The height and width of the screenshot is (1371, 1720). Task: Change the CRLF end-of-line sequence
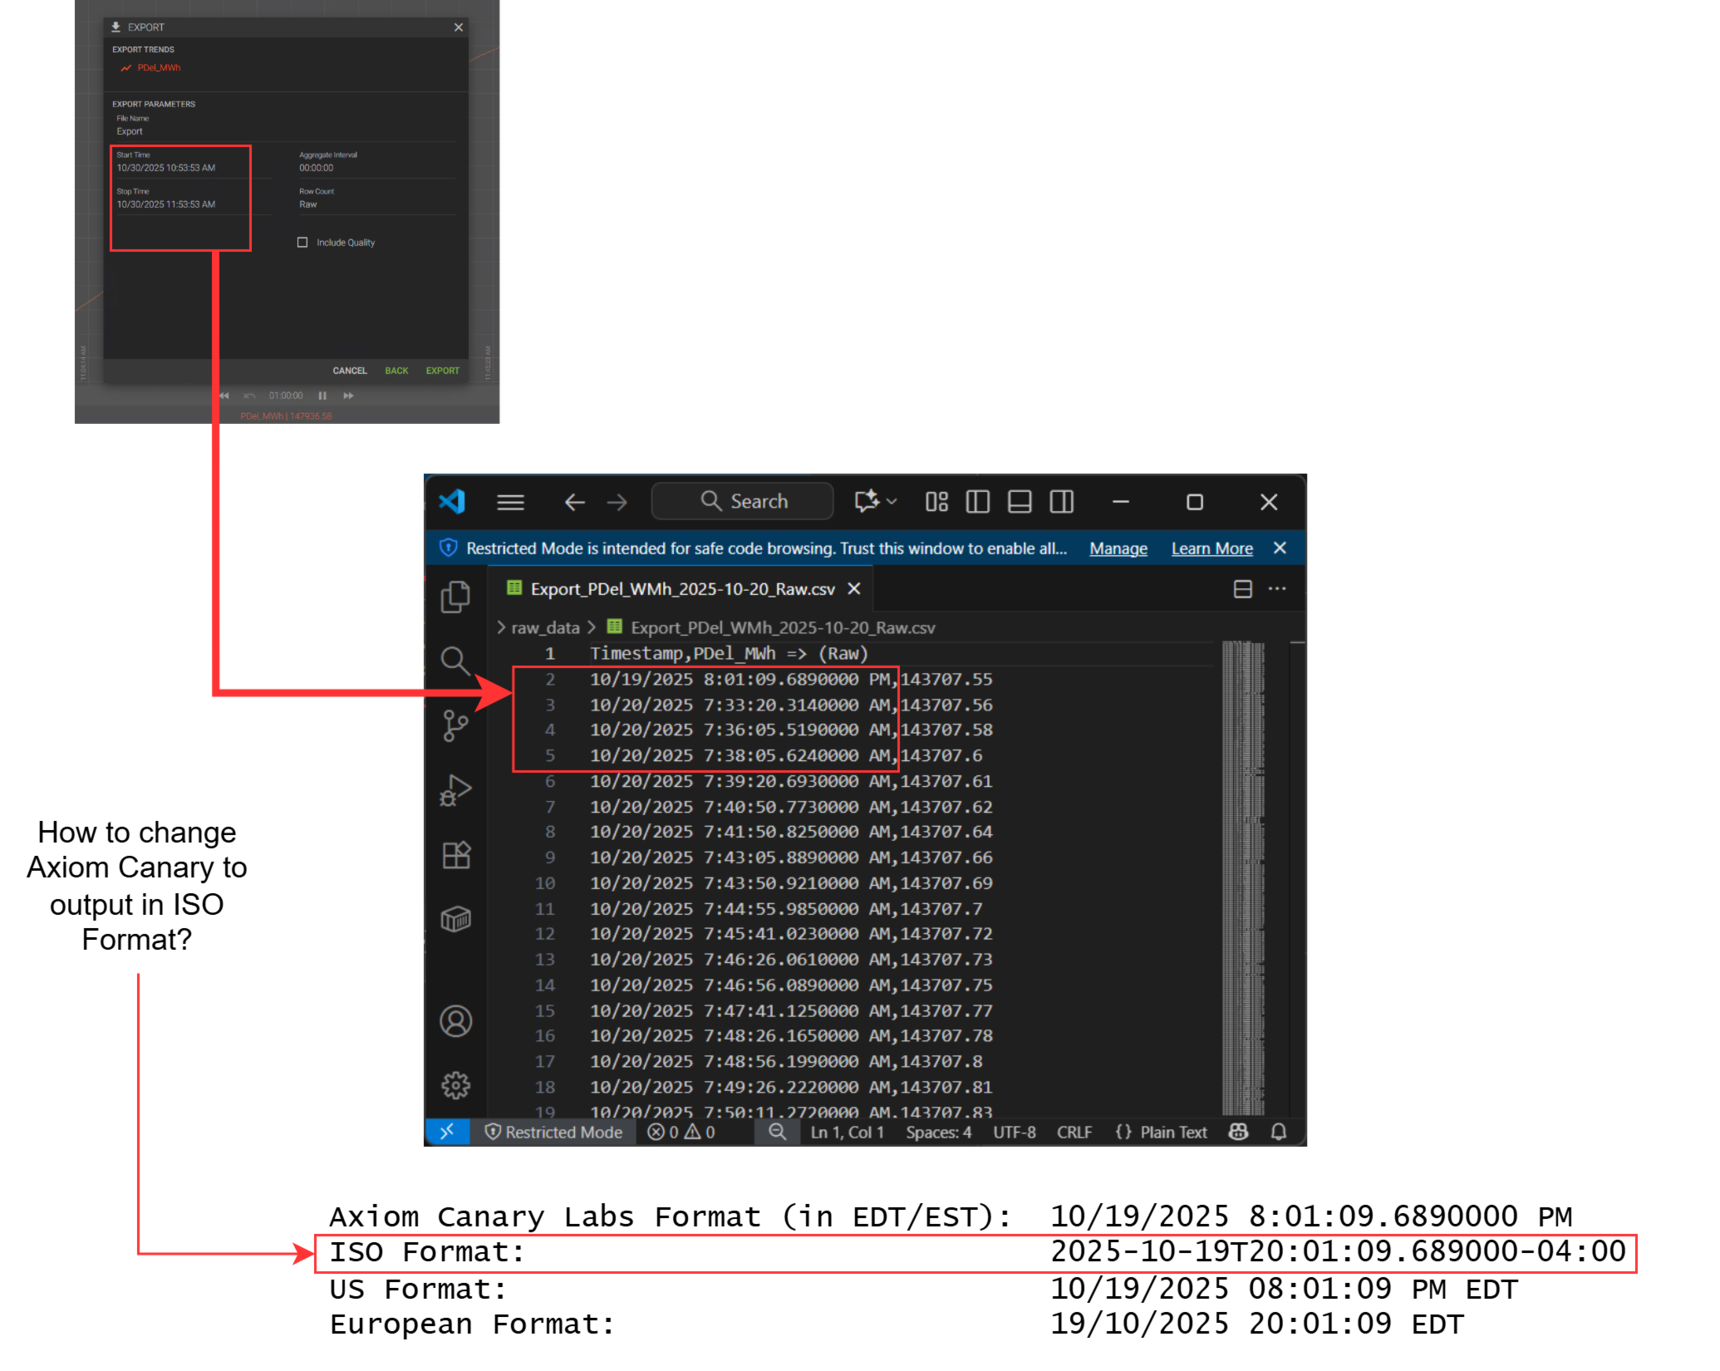pyautogui.click(x=1074, y=1132)
